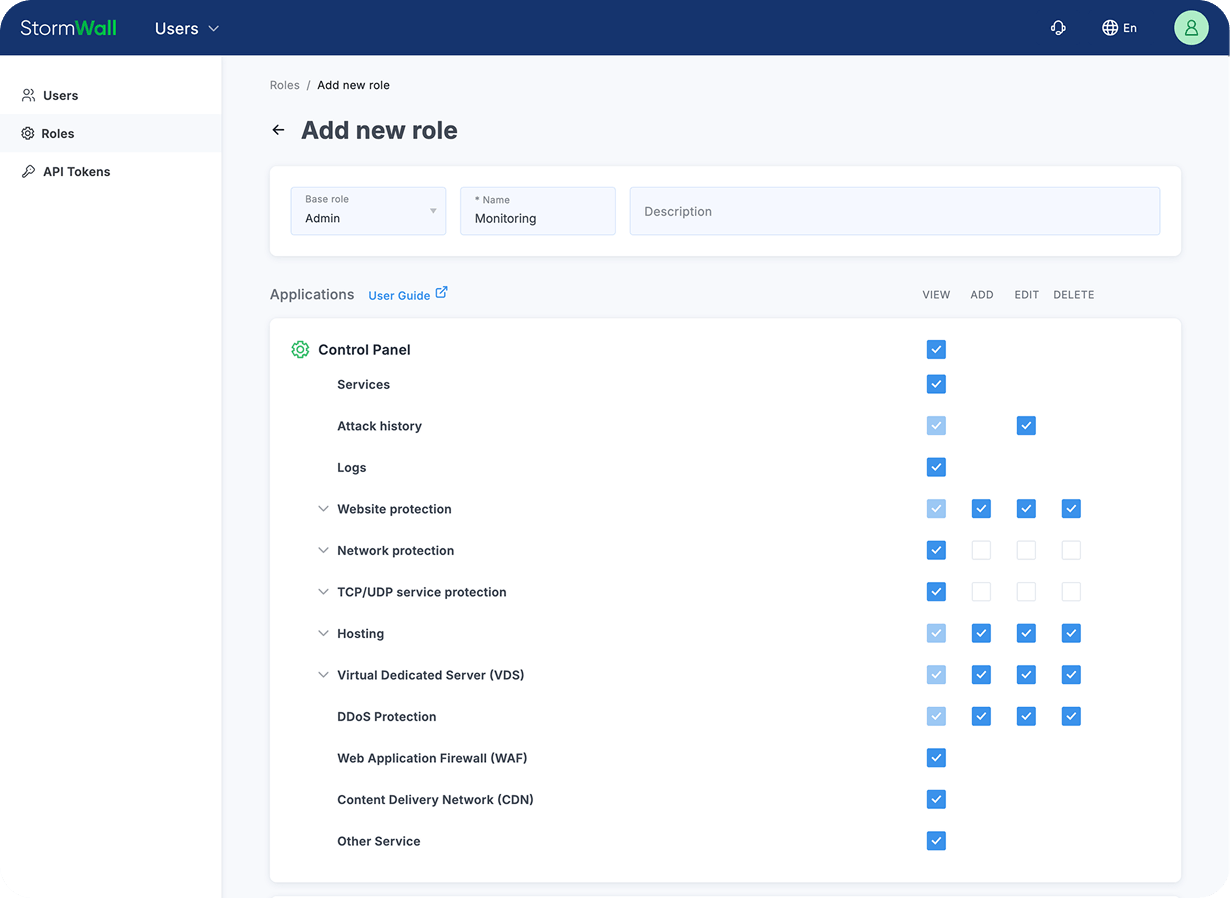Click the Users sidebar people icon

[x=28, y=95]
